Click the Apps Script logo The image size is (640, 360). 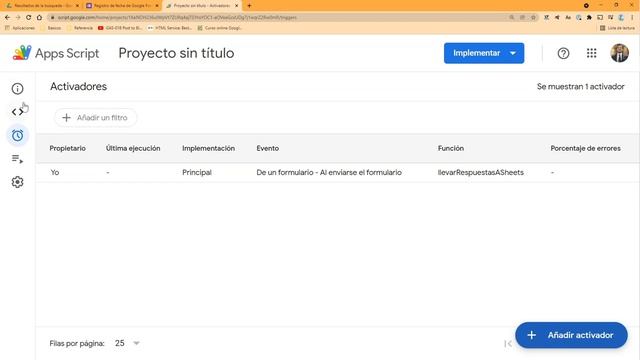click(x=56, y=53)
